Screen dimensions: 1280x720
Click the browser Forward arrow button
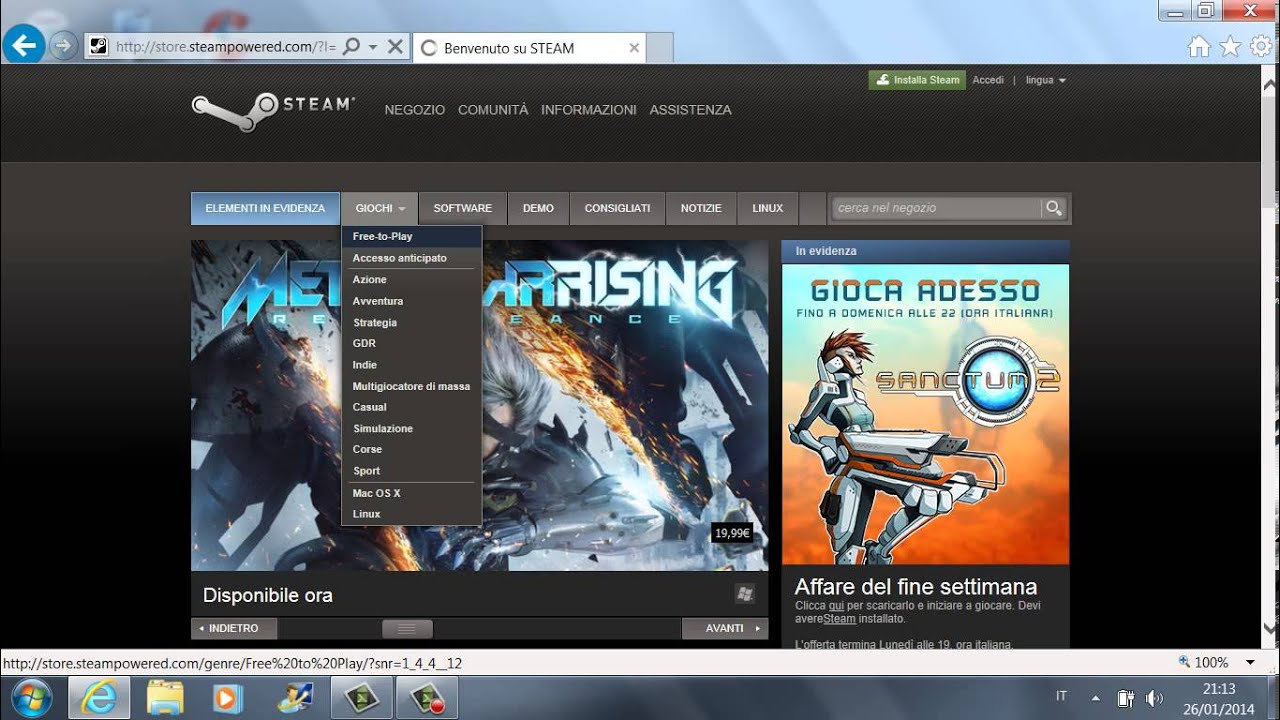coord(64,46)
